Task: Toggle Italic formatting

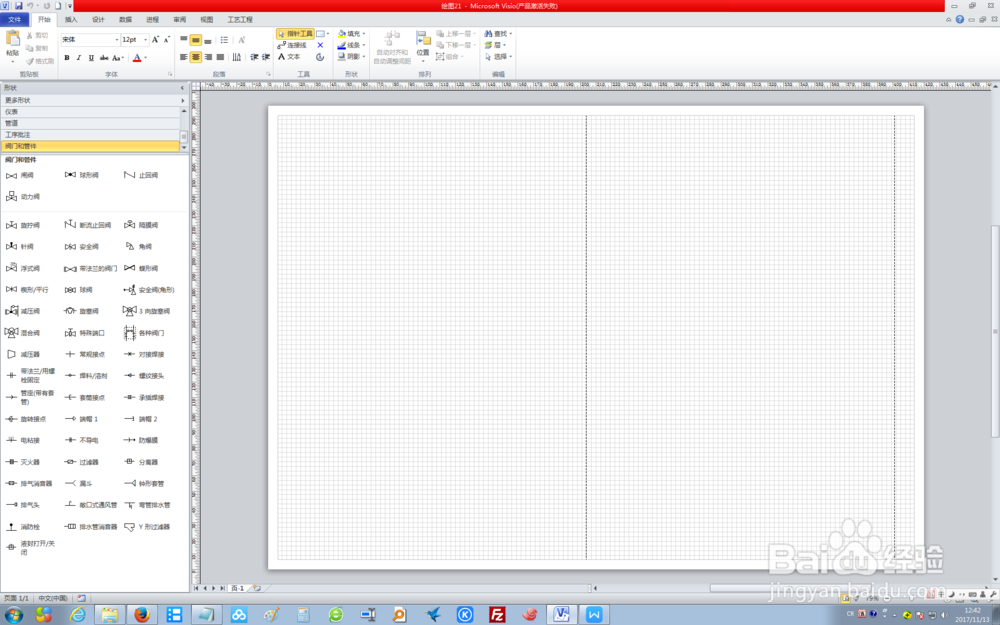Action: pyautogui.click(x=79, y=58)
